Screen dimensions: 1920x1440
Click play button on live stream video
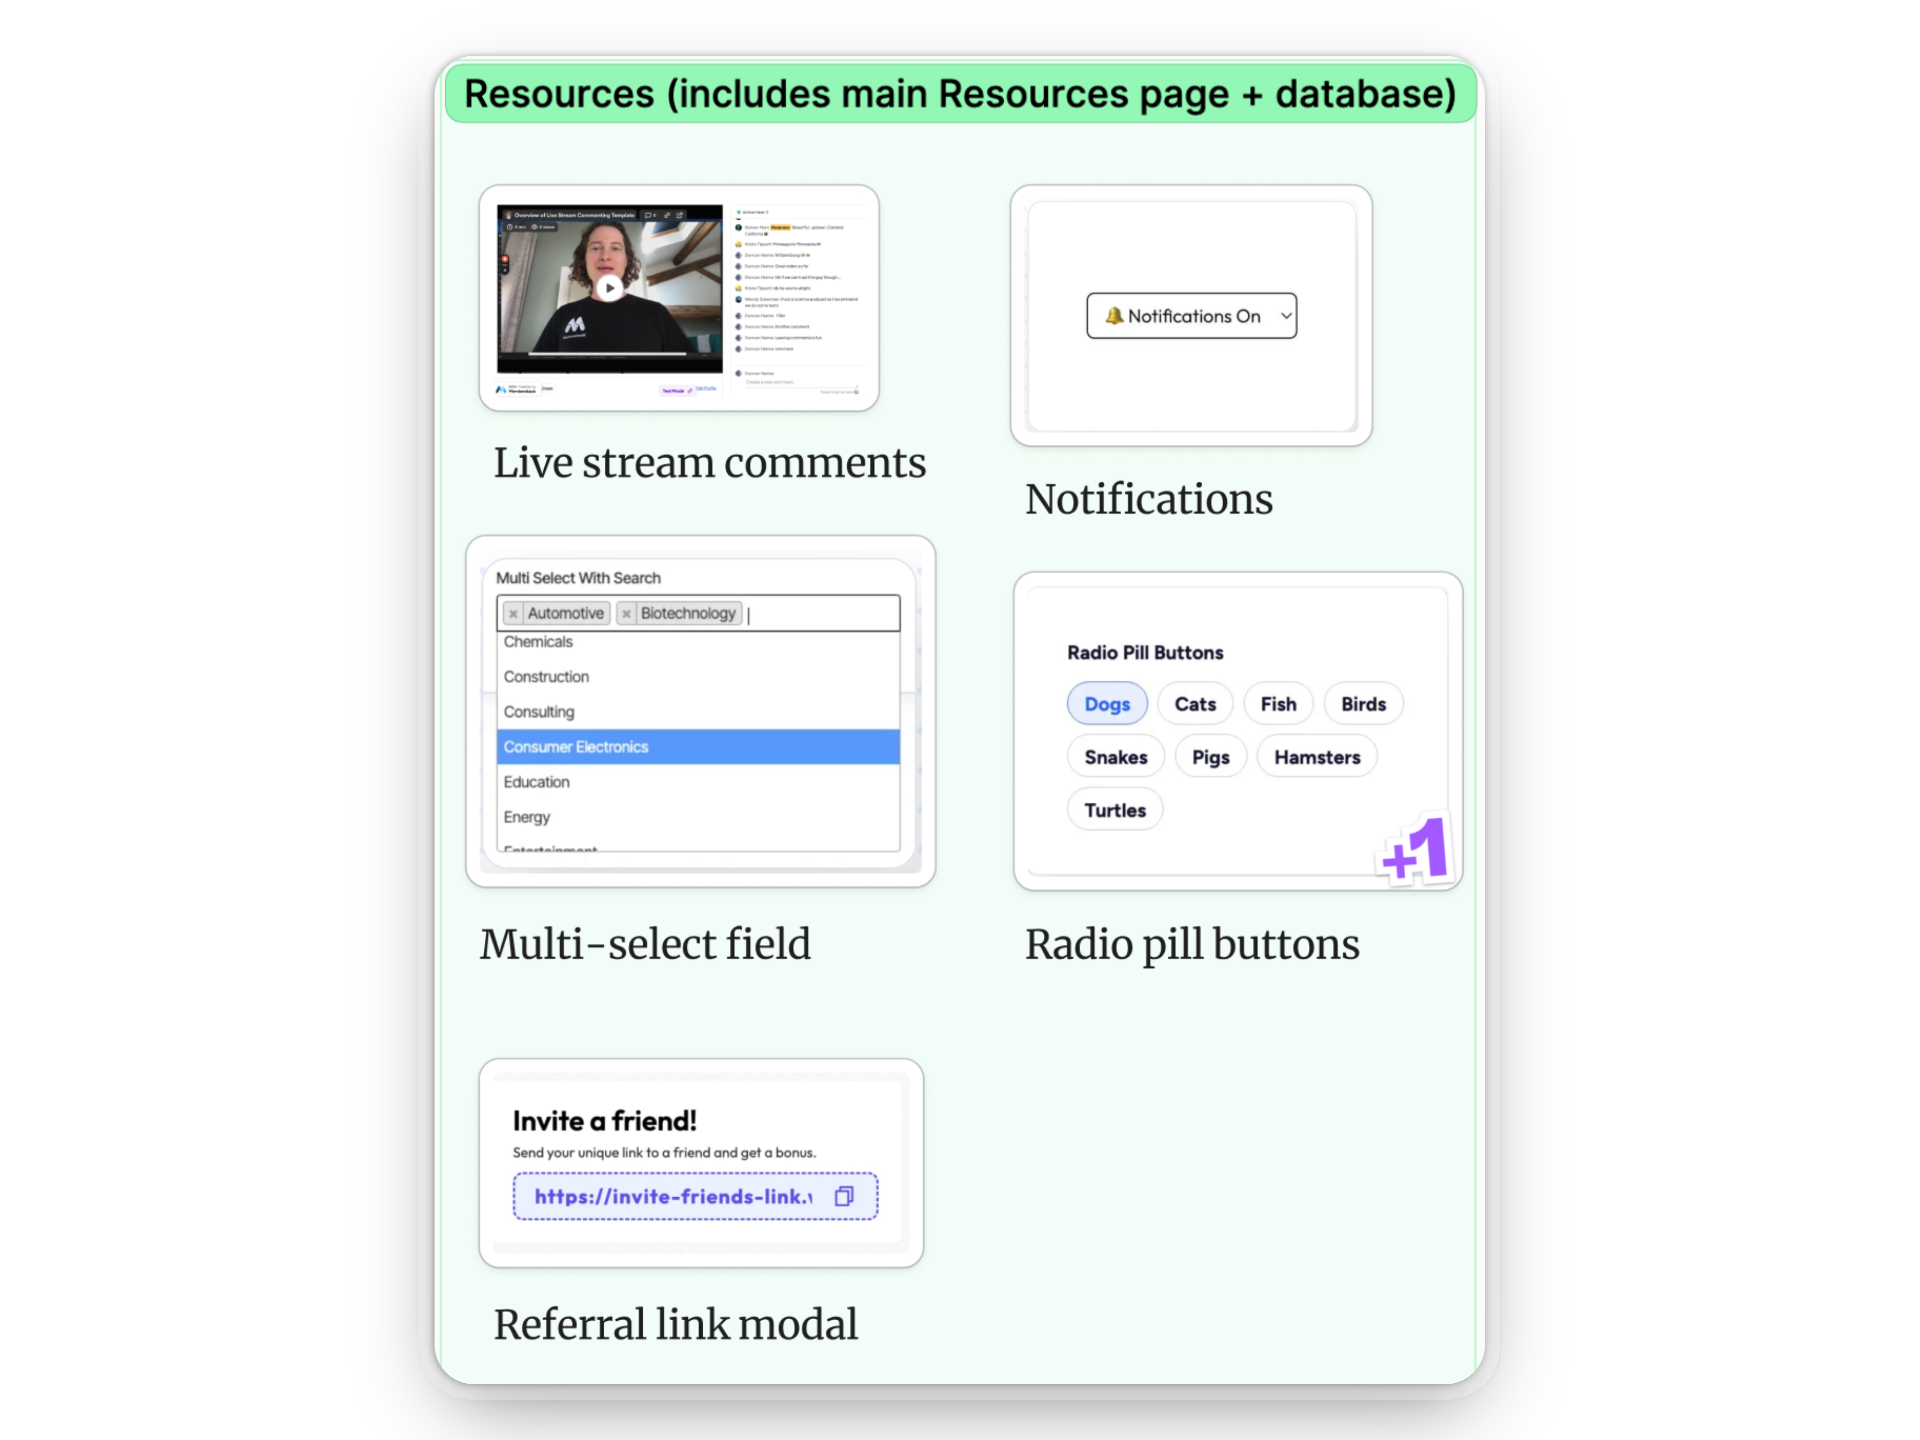tap(609, 288)
